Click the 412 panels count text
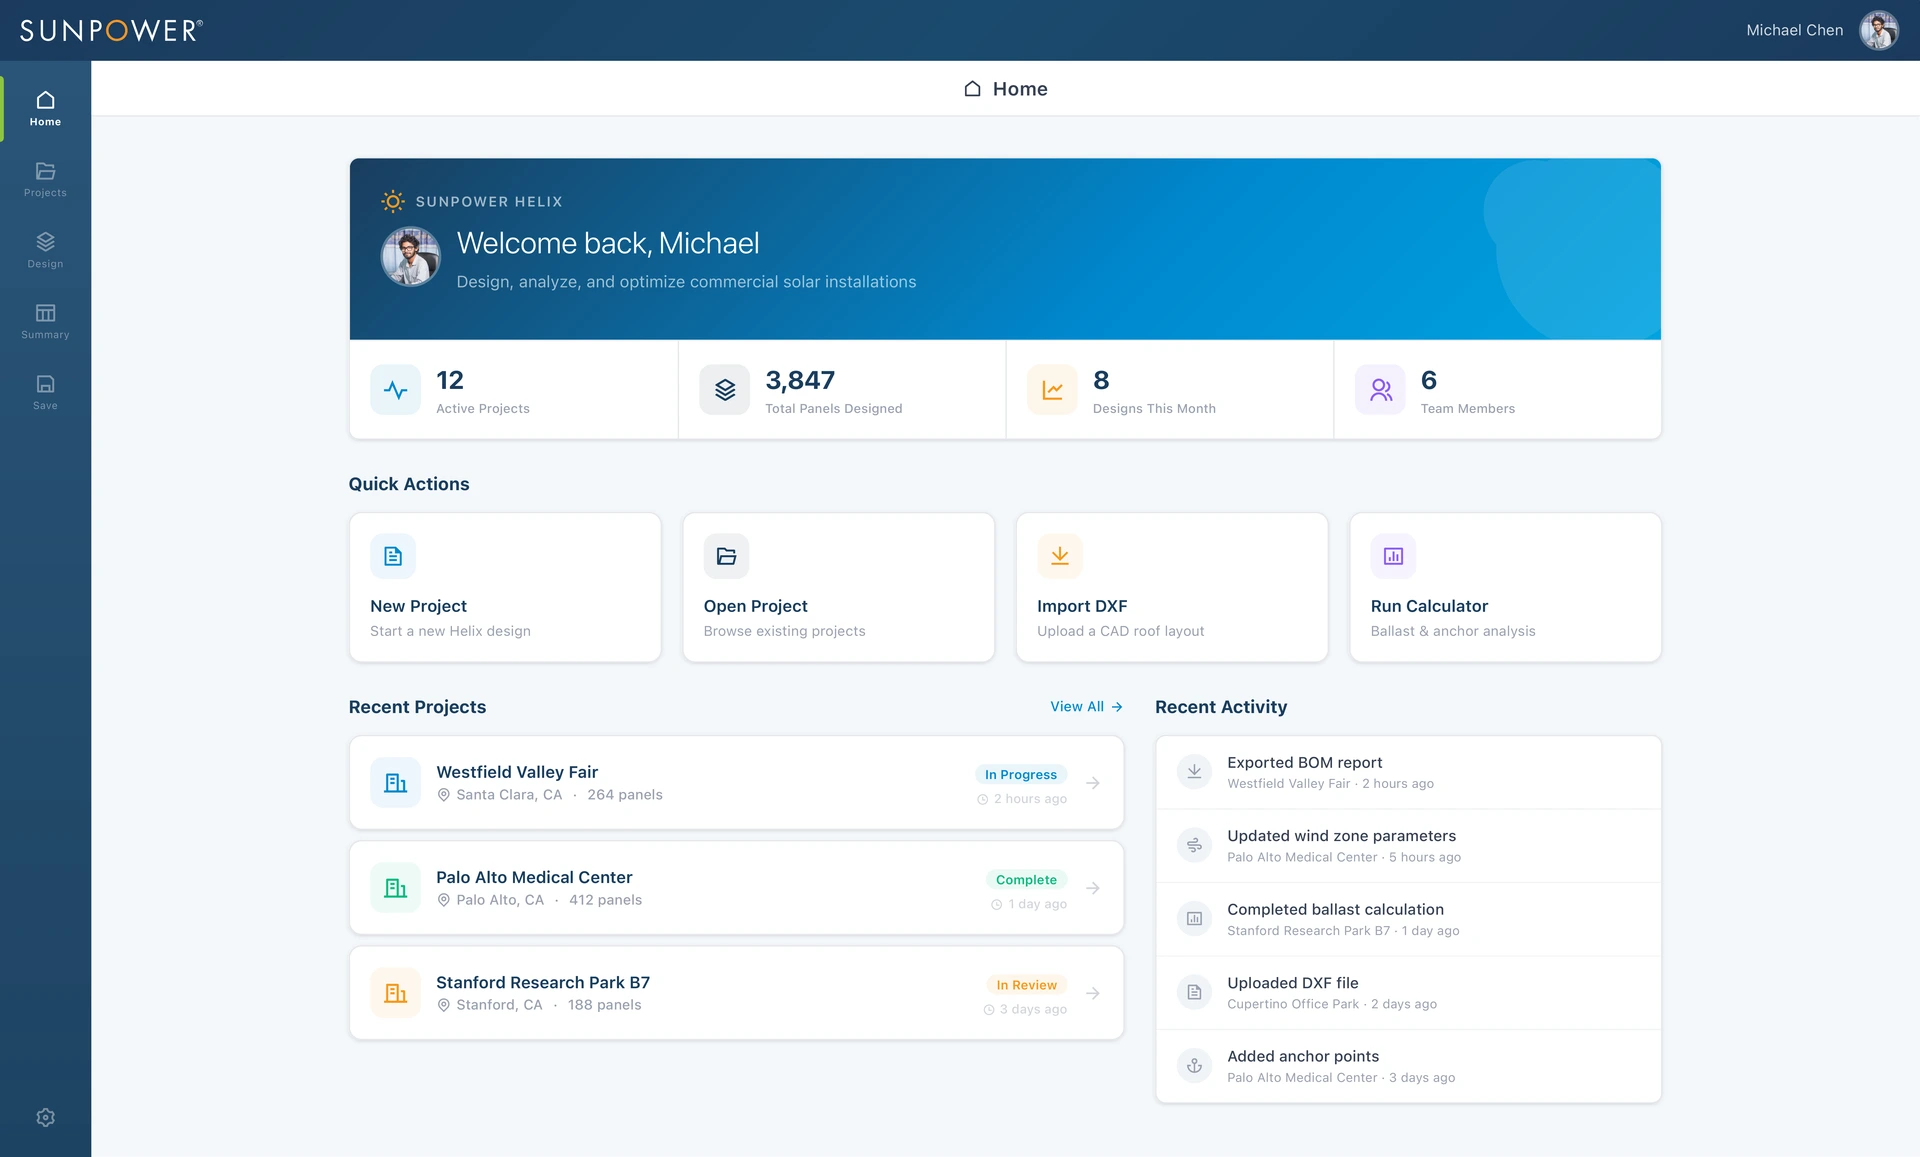1920x1157 pixels. [605, 900]
